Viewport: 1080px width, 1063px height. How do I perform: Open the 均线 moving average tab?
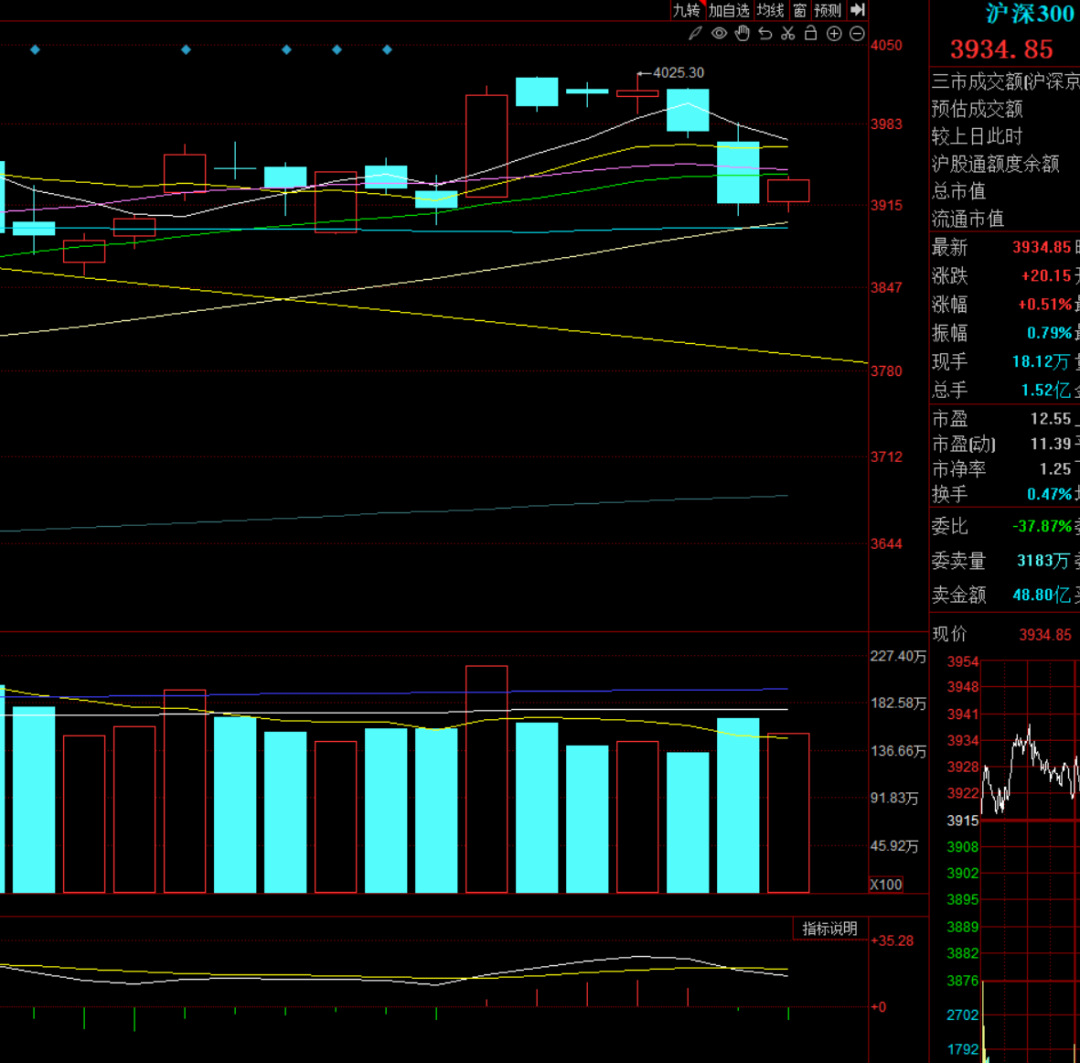coord(770,10)
